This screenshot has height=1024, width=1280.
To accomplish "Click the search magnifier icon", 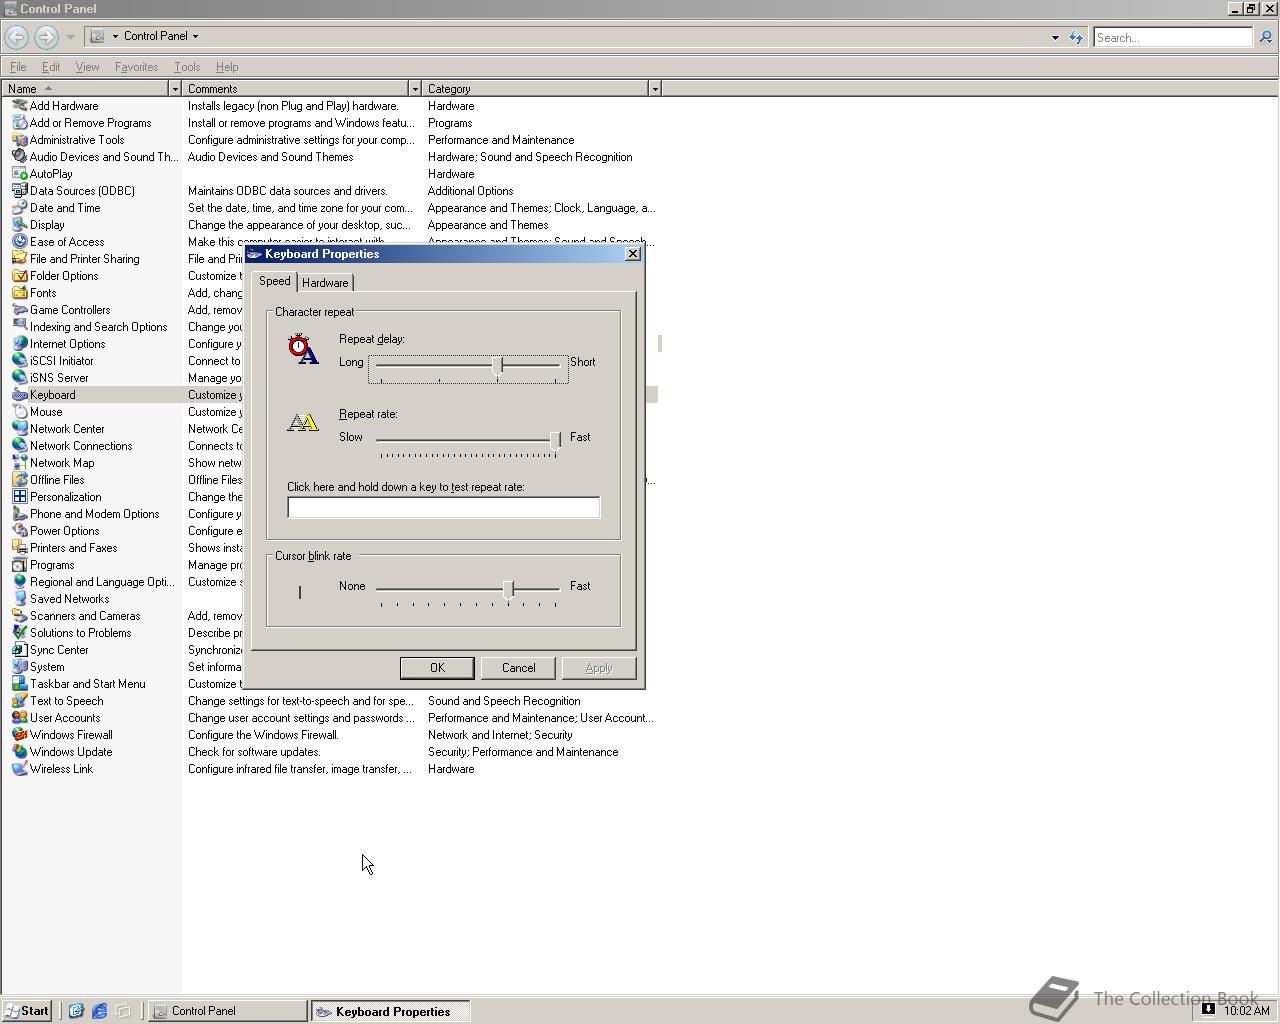I will (1265, 37).
